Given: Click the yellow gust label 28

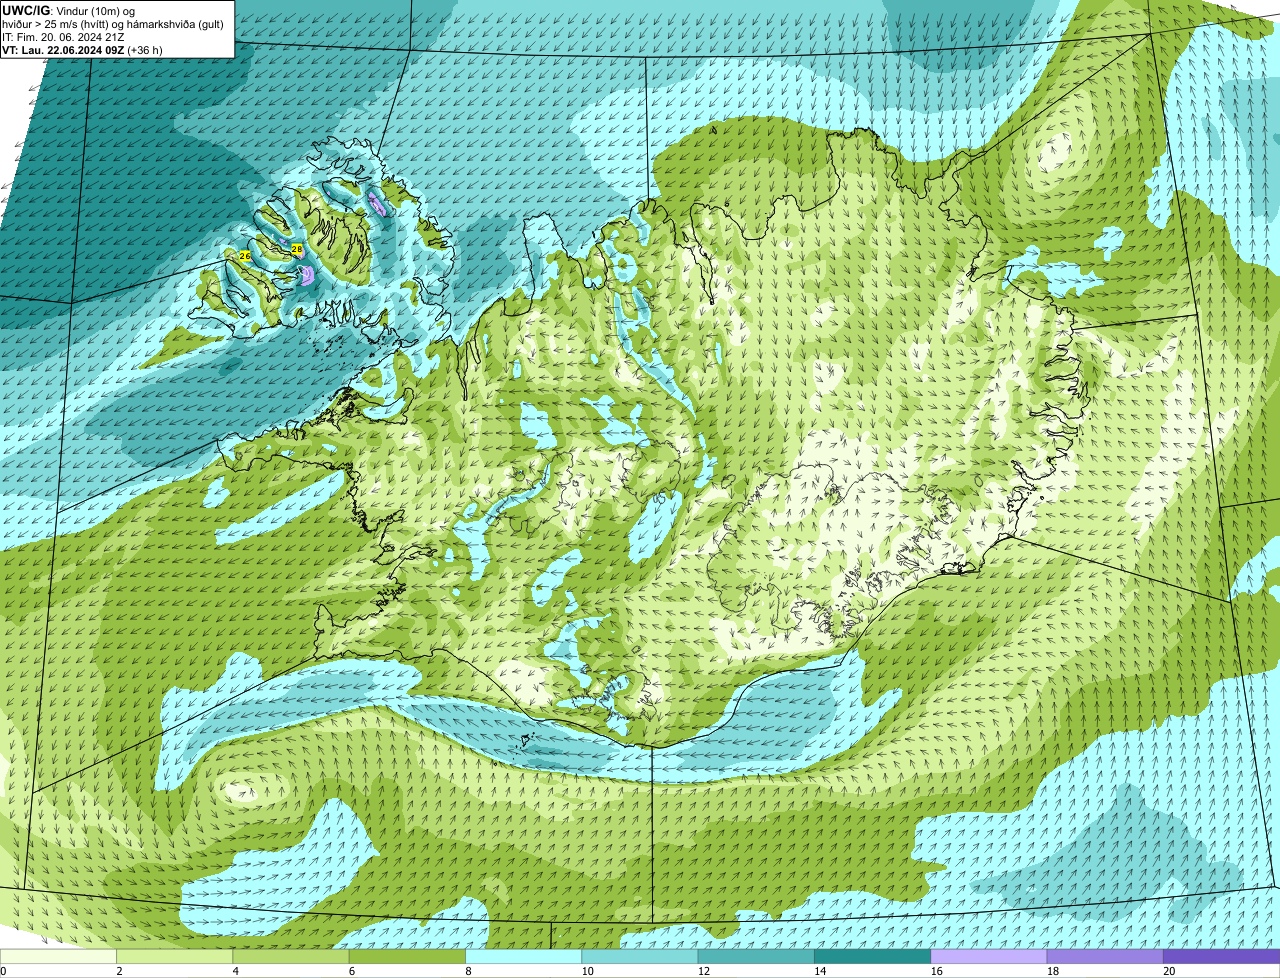Looking at the screenshot, I should click(x=297, y=248).
